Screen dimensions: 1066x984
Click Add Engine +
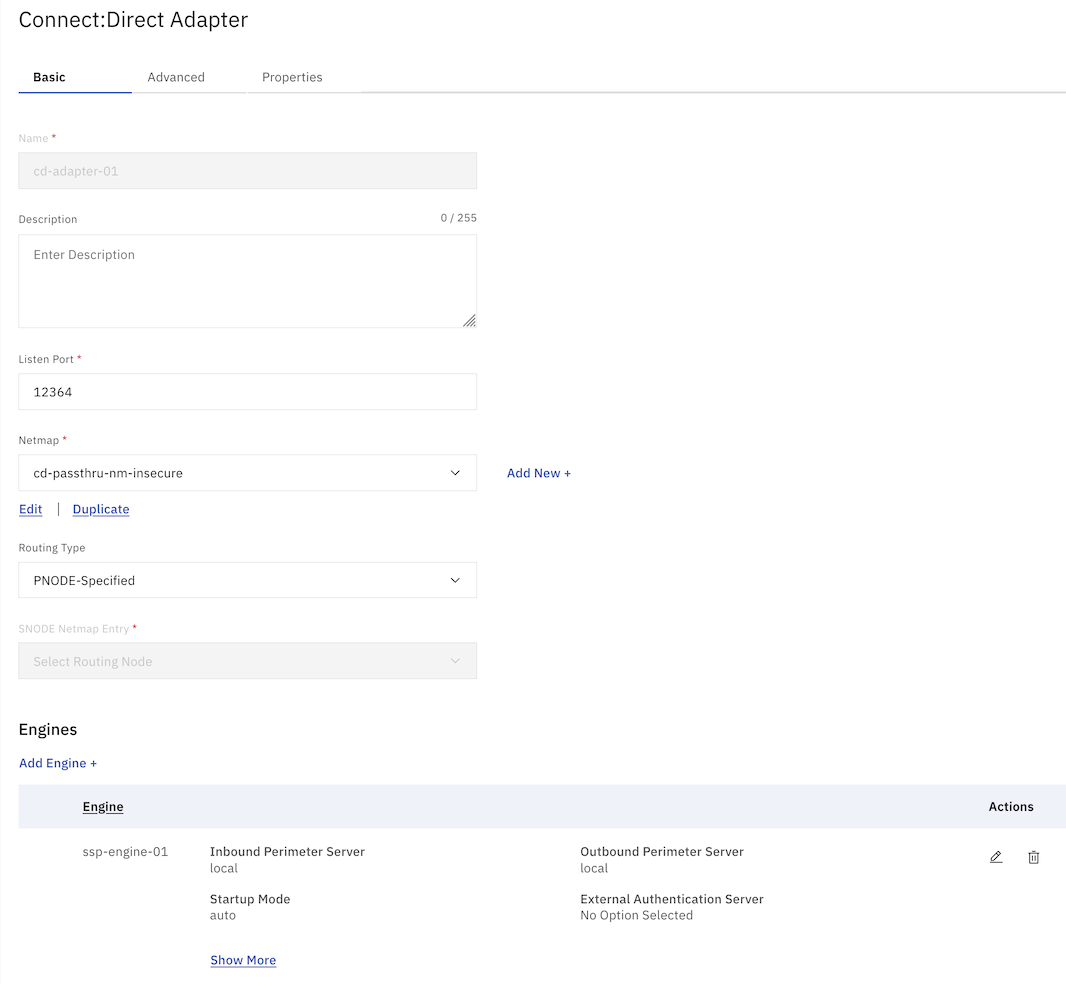tap(58, 763)
